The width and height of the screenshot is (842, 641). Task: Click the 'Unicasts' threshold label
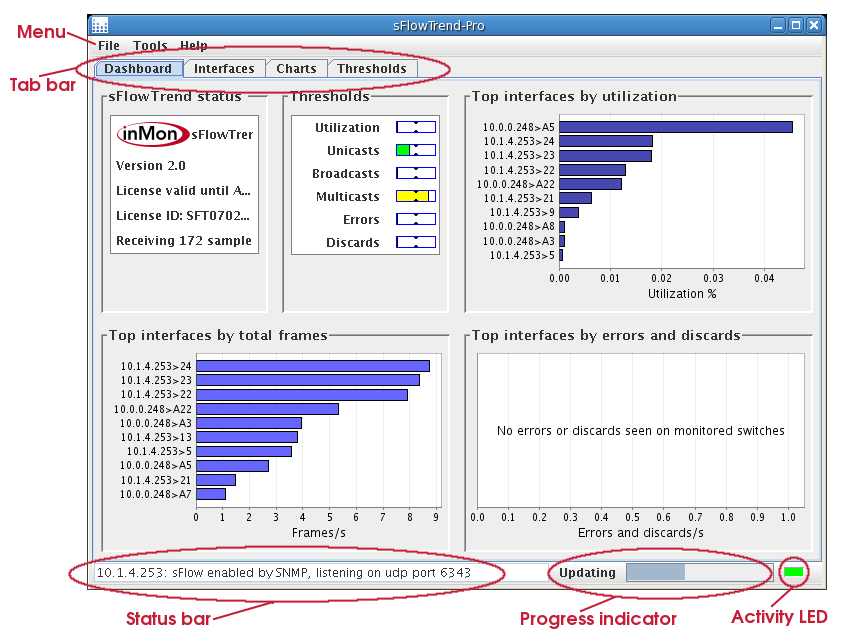click(353, 151)
